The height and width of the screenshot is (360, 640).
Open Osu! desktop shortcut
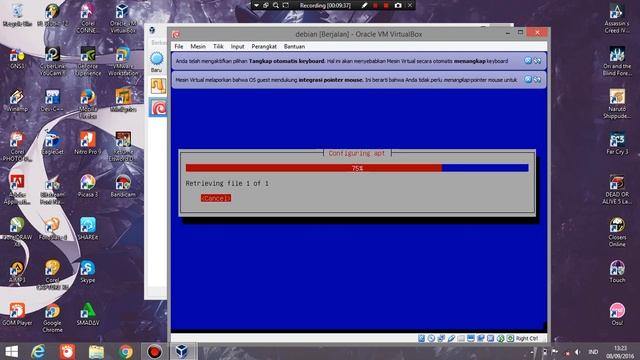click(x=617, y=315)
